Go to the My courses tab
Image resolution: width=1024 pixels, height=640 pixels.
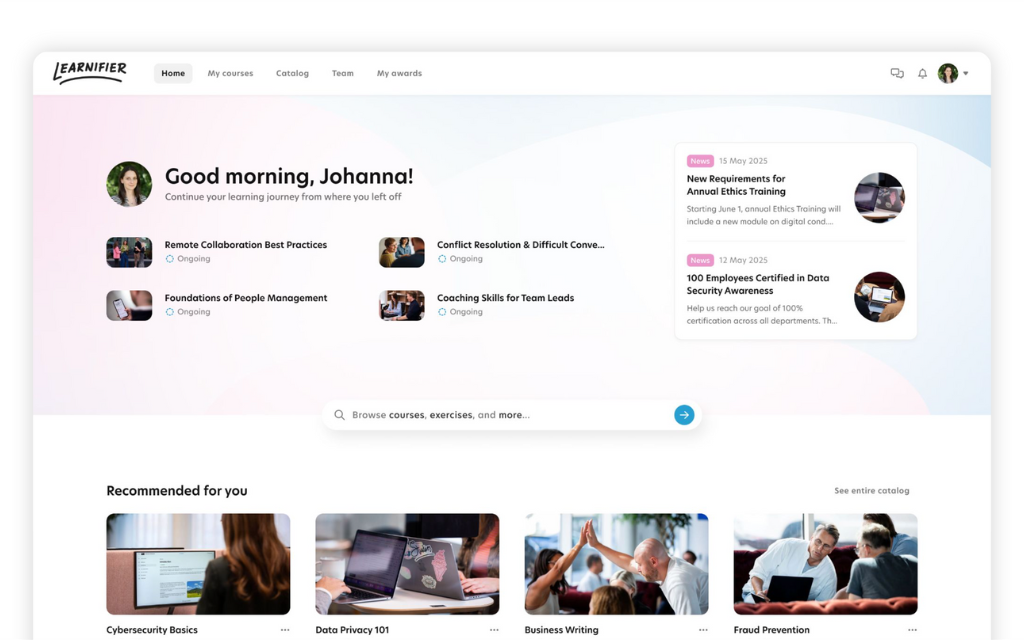pyautogui.click(x=230, y=73)
